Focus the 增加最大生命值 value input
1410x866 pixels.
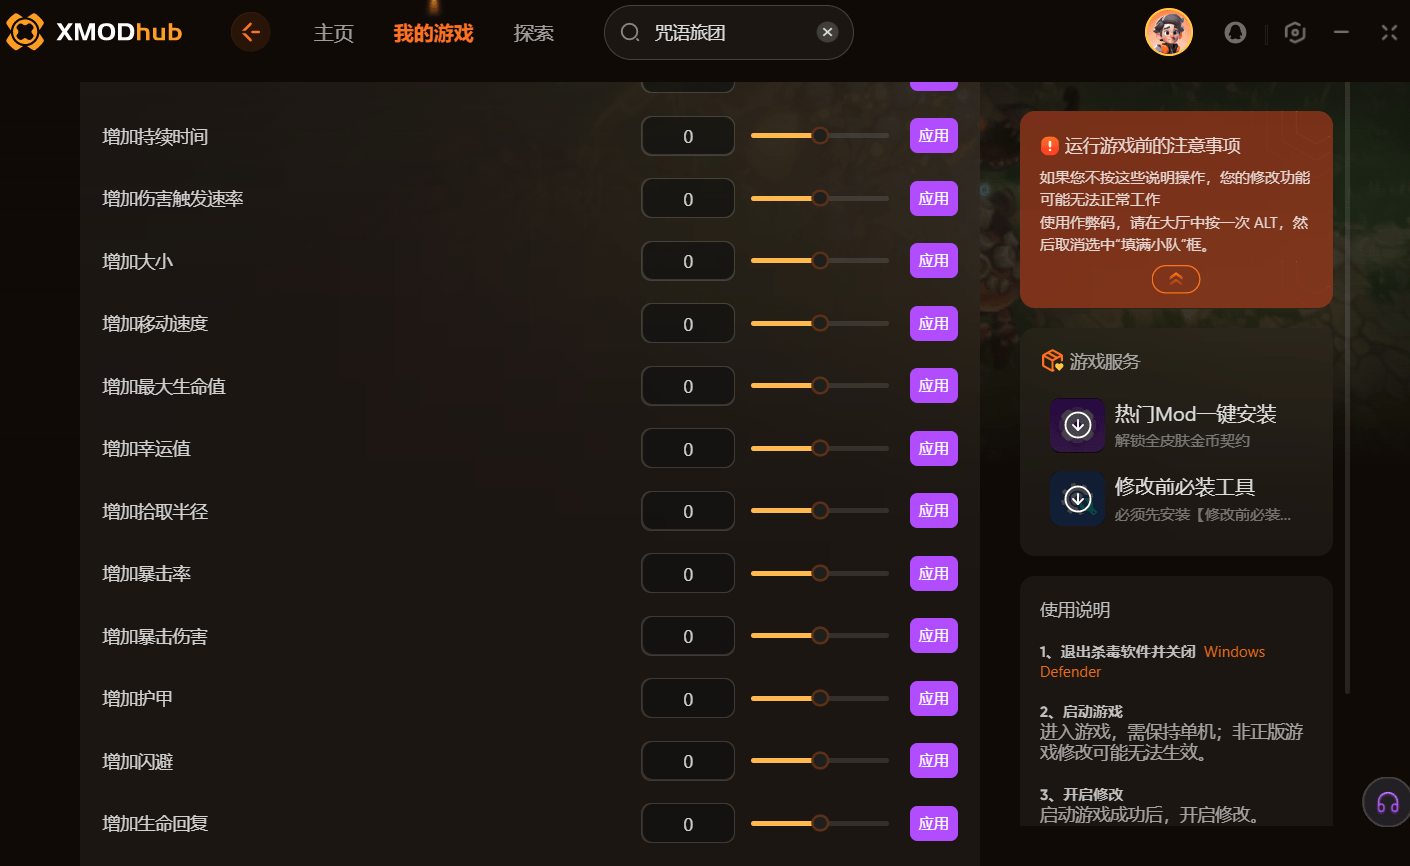pyautogui.click(x=688, y=386)
